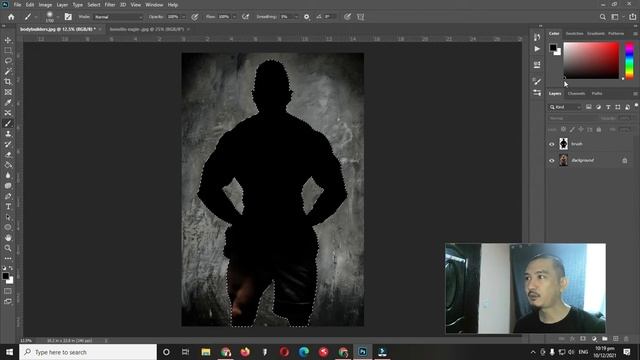Expand the Smoothing value dropdown
640x360 pixels.
[296, 17]
